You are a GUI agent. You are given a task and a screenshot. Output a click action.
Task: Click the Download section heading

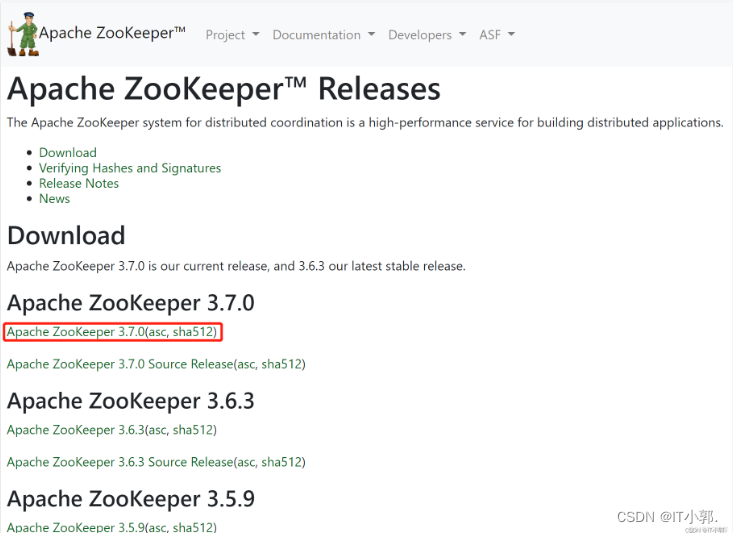coord(66,235)
